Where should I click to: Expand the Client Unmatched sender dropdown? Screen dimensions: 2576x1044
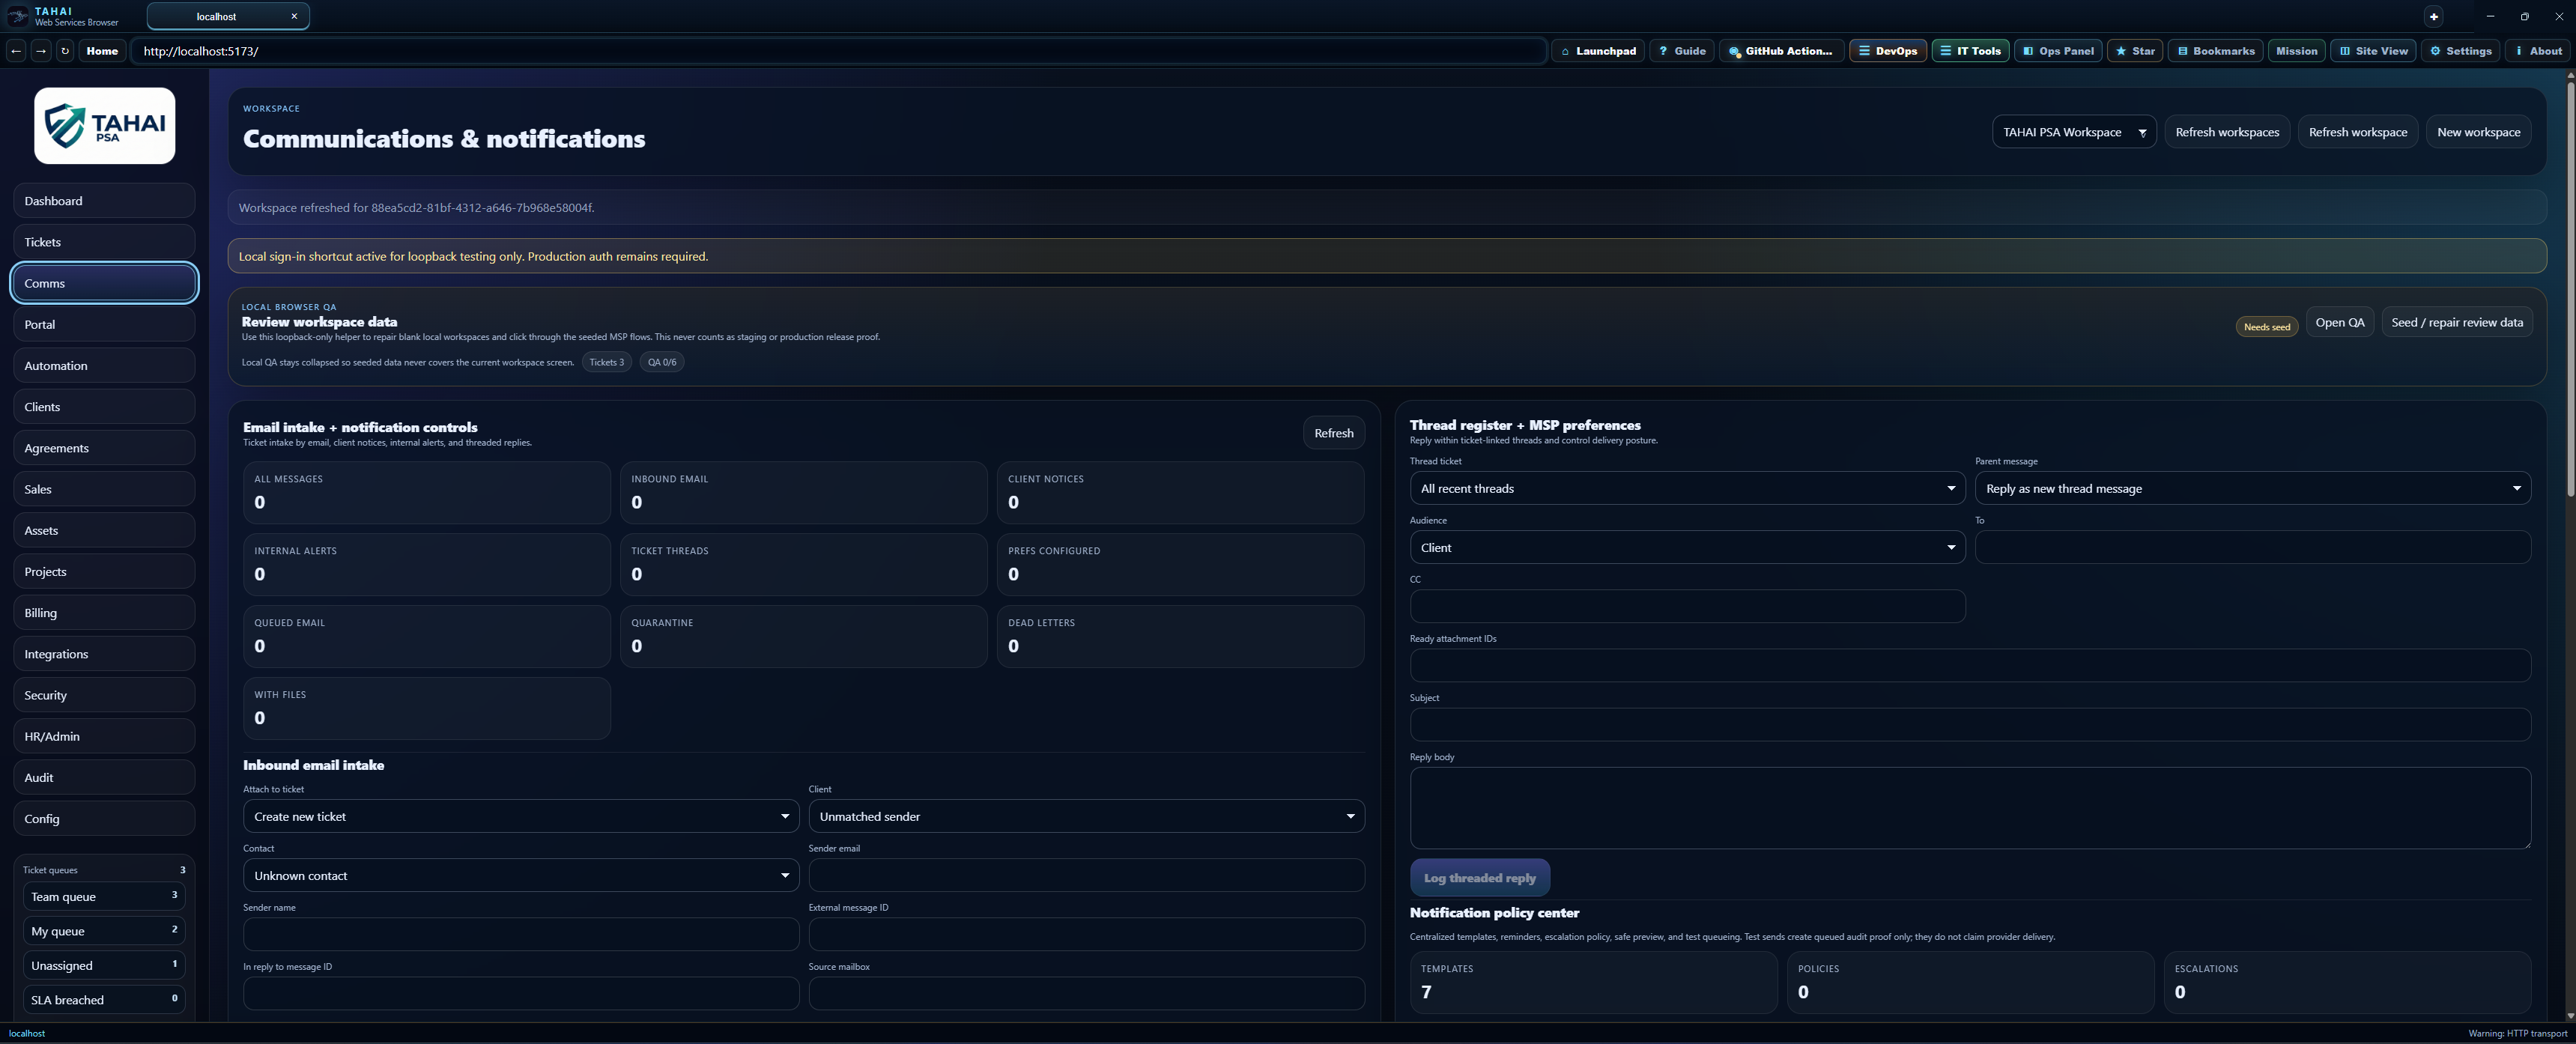click(x=1086, y=816)
